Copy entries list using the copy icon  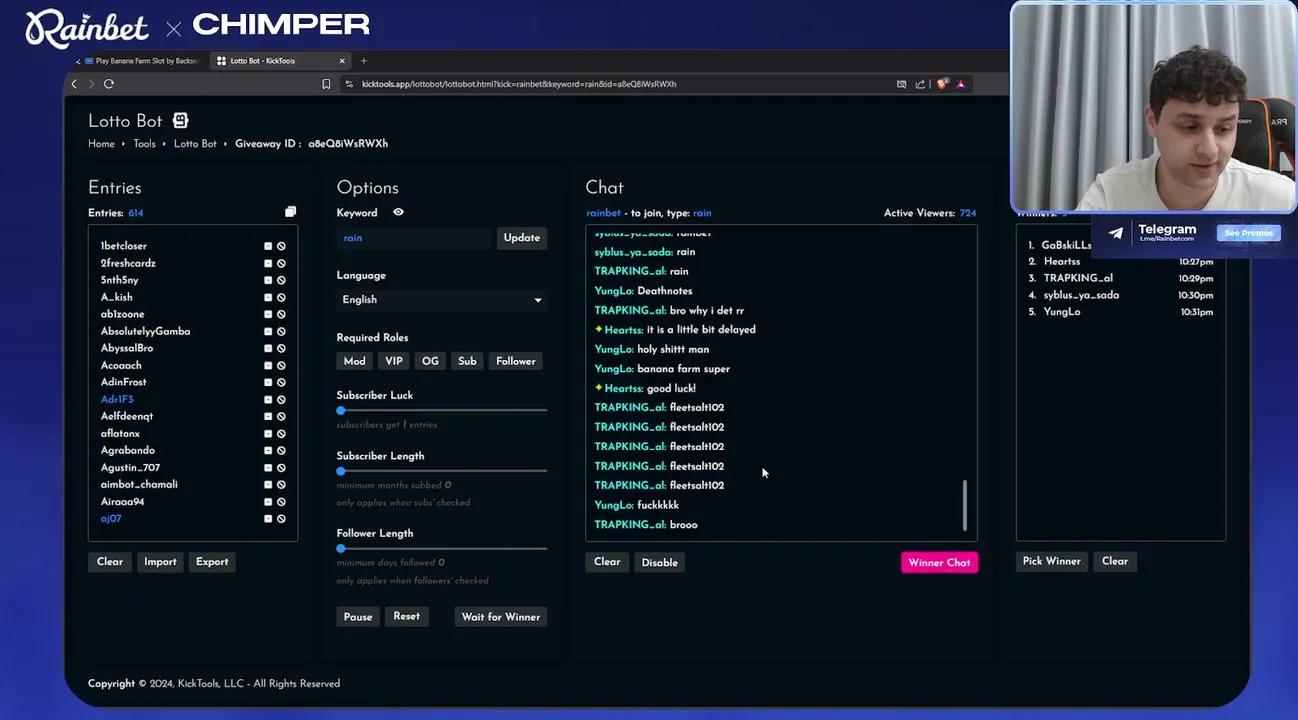coord(290,212)
